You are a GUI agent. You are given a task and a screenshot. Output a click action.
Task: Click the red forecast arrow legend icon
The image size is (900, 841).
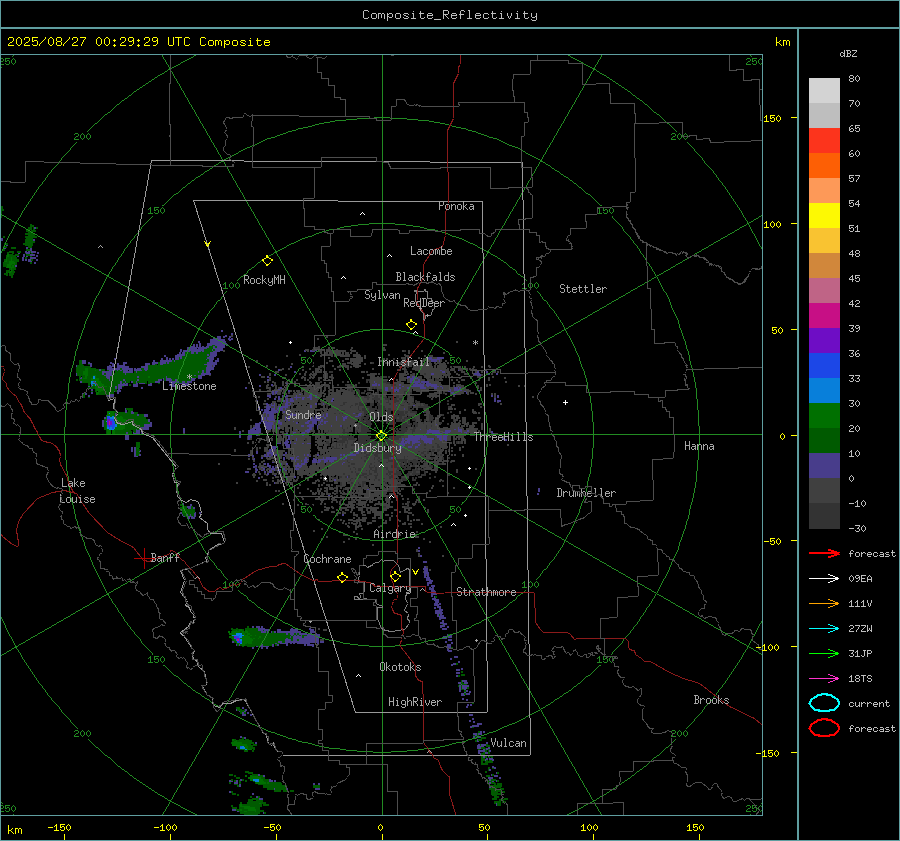824,553
